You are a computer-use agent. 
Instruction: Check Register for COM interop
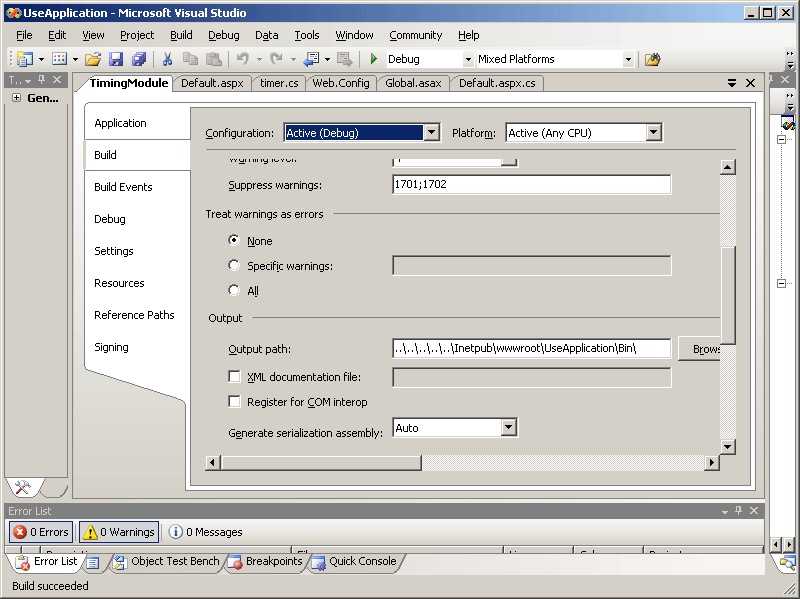pyautogui.click(x=235, y=402)
